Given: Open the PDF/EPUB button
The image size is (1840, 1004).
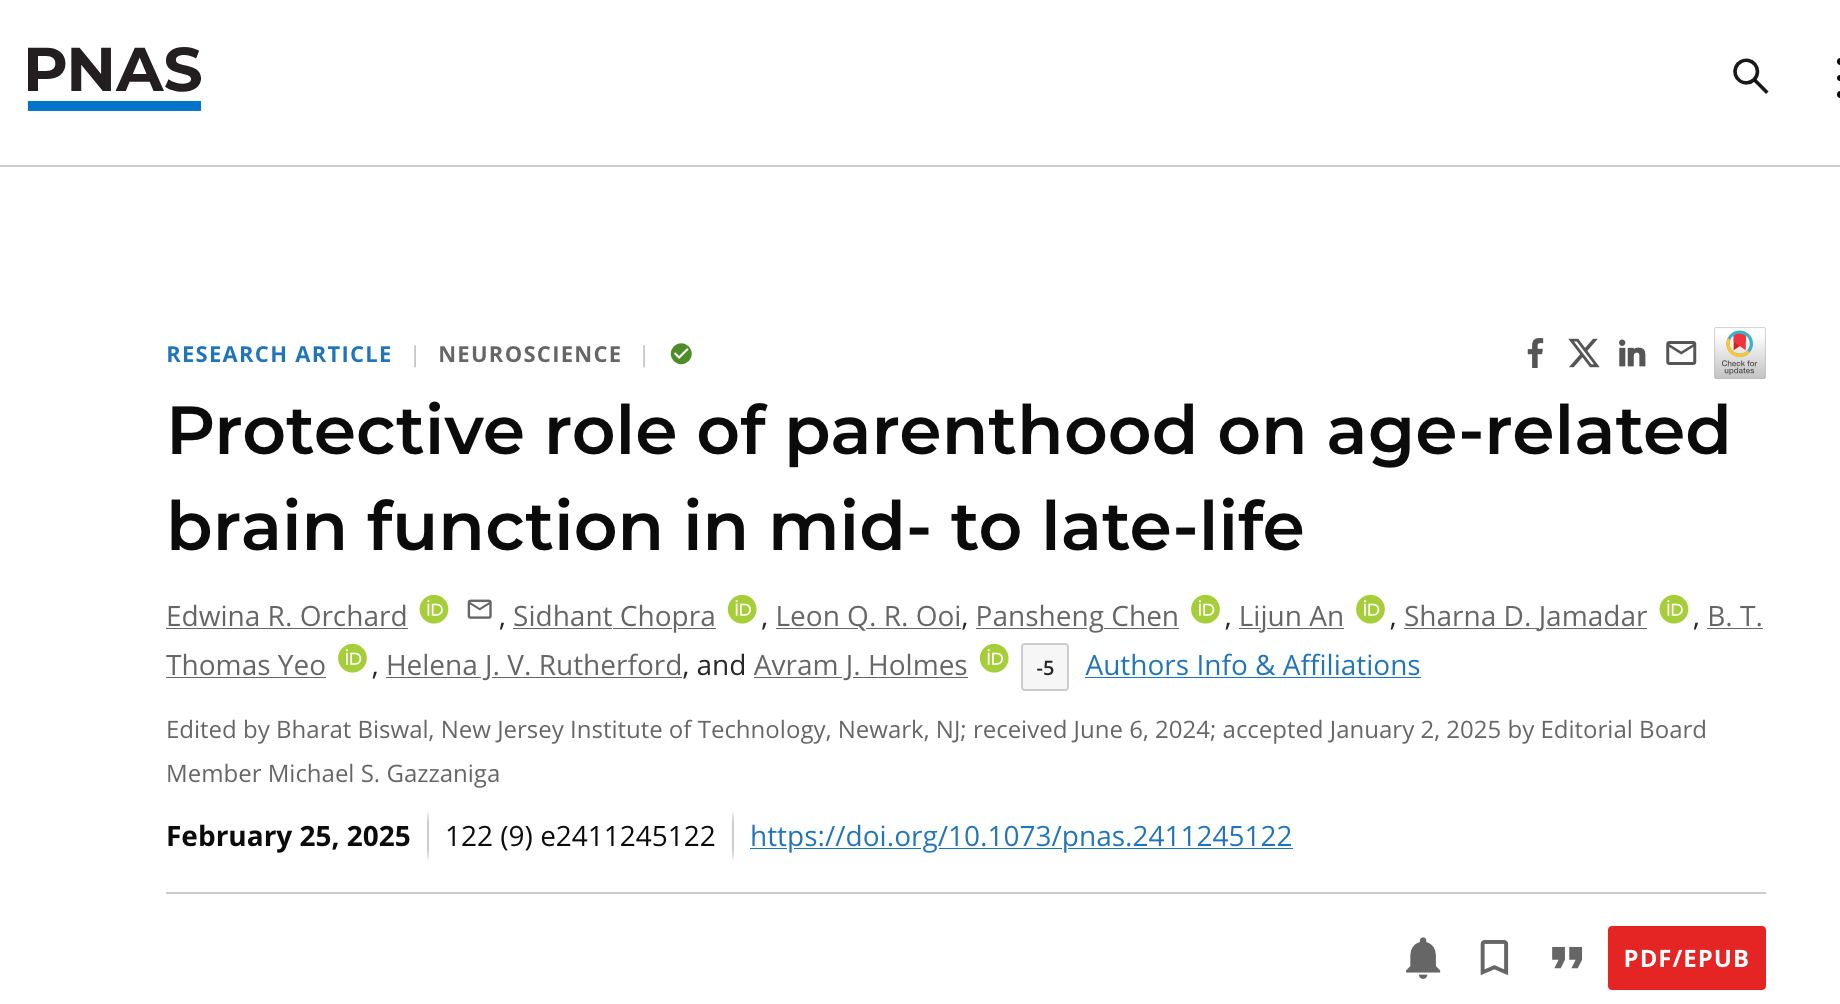Looking at the screenshot, I should click(x=1686, y=958).
